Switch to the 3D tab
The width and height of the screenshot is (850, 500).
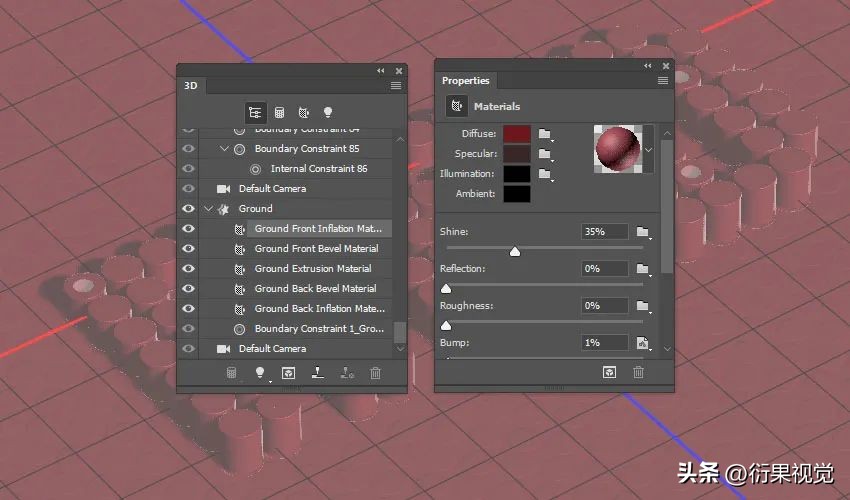coord(191,86)
